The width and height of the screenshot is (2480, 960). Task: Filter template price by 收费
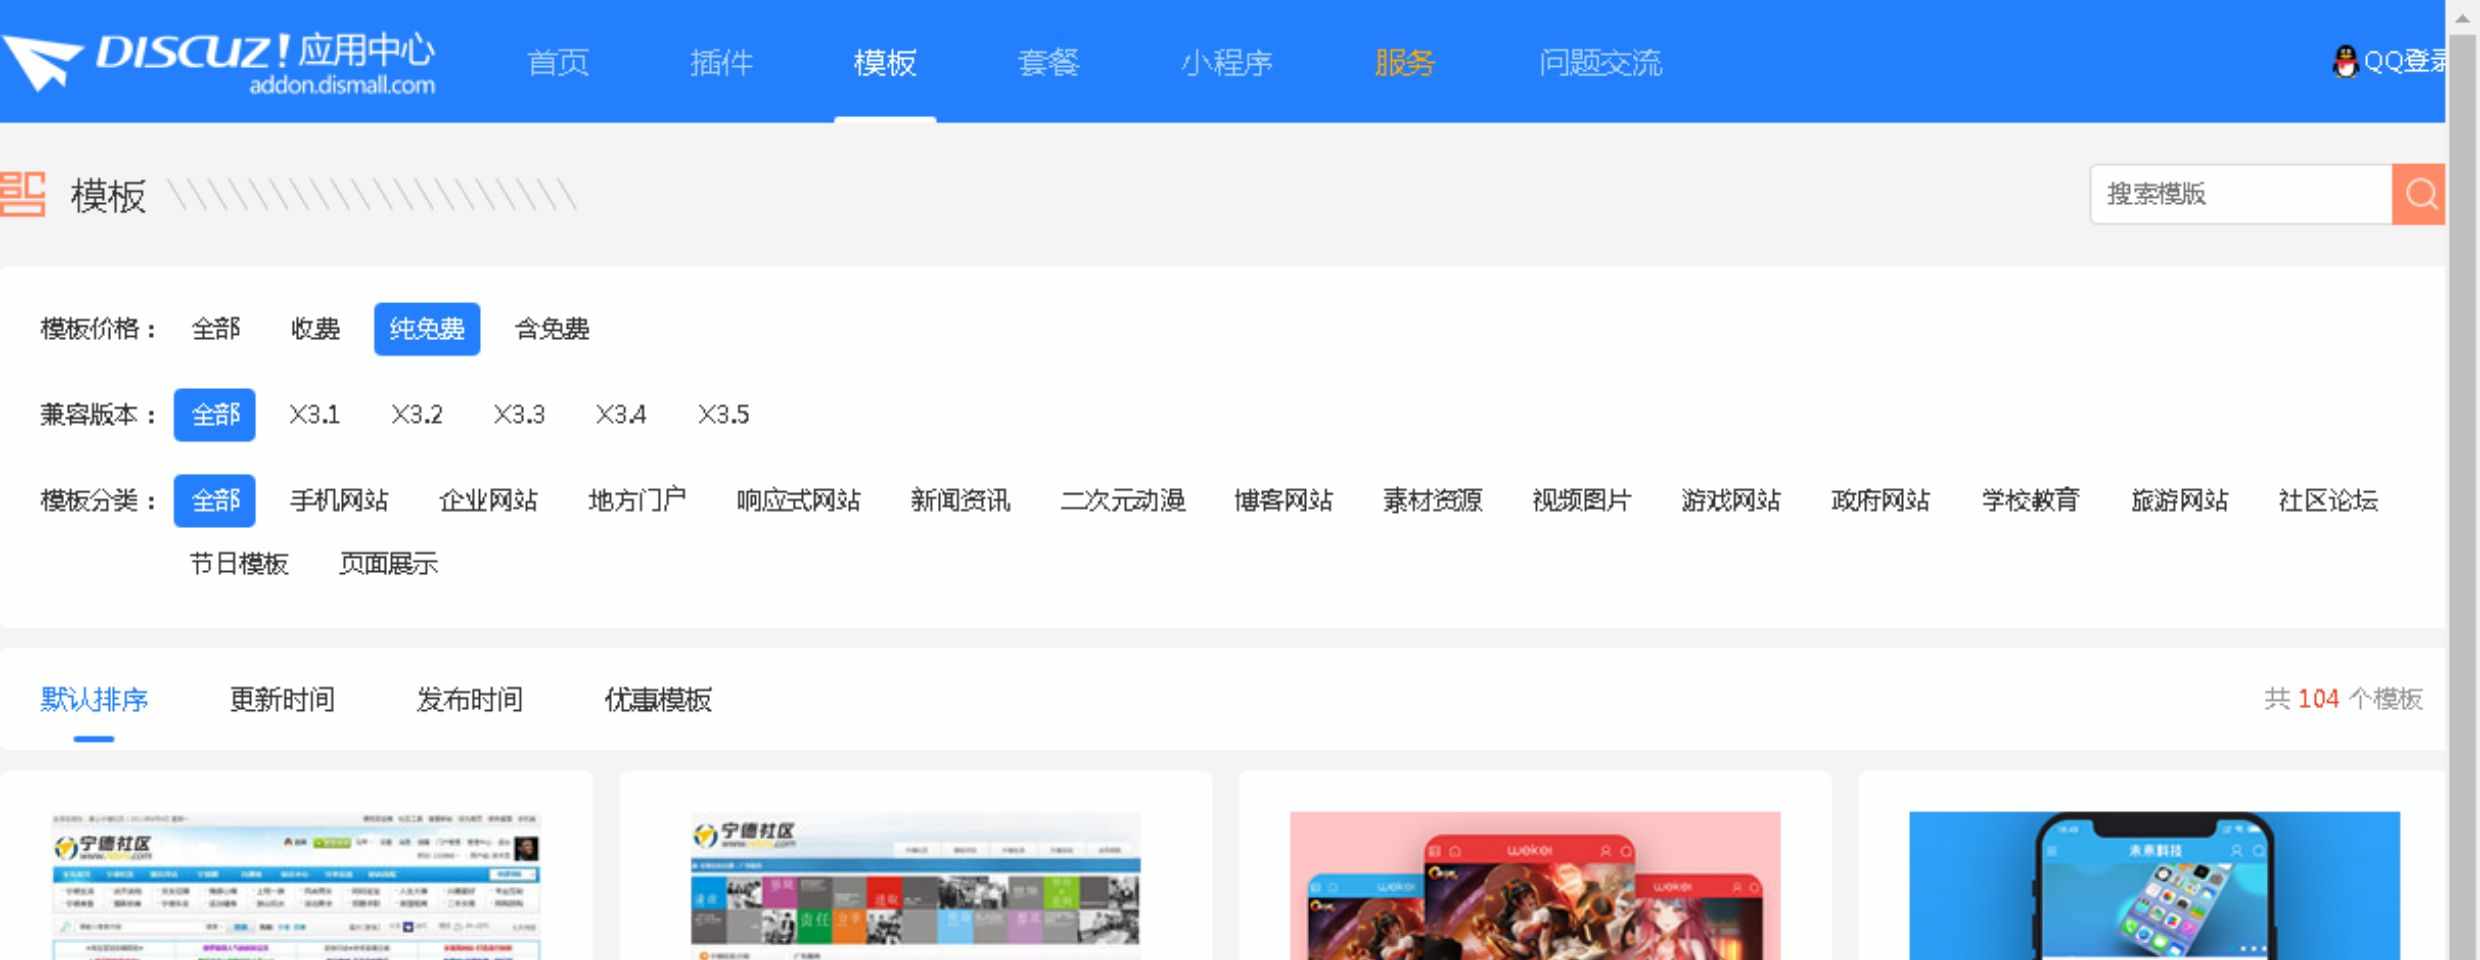315,329
